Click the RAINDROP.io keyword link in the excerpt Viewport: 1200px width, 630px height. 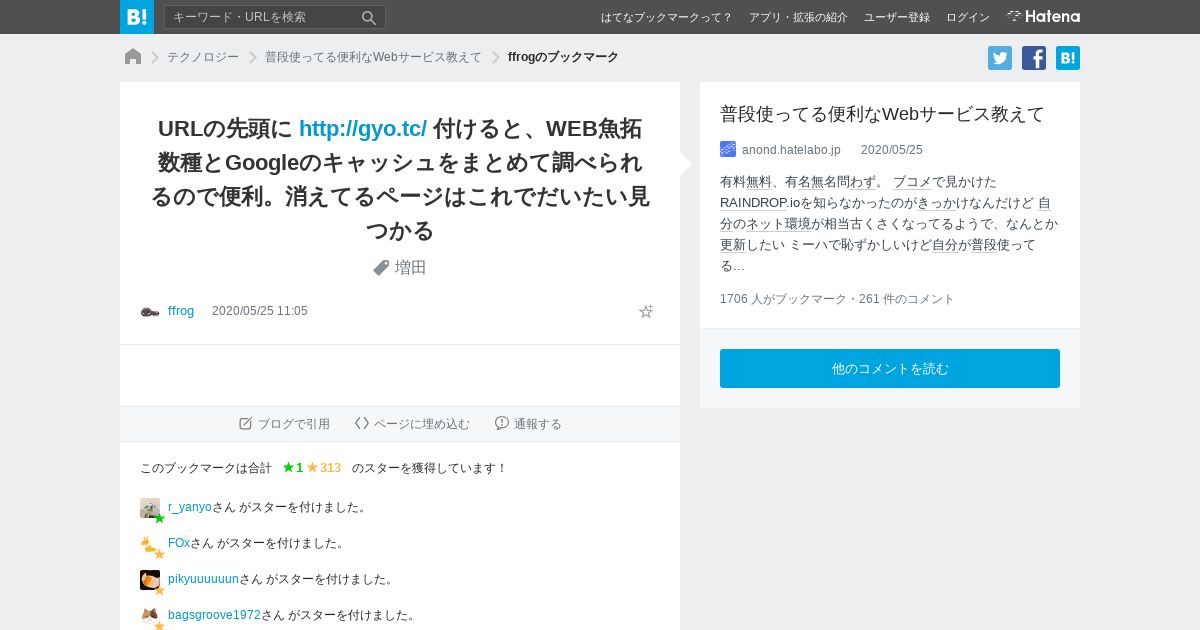pyautogui.click(x=760, y=202)
